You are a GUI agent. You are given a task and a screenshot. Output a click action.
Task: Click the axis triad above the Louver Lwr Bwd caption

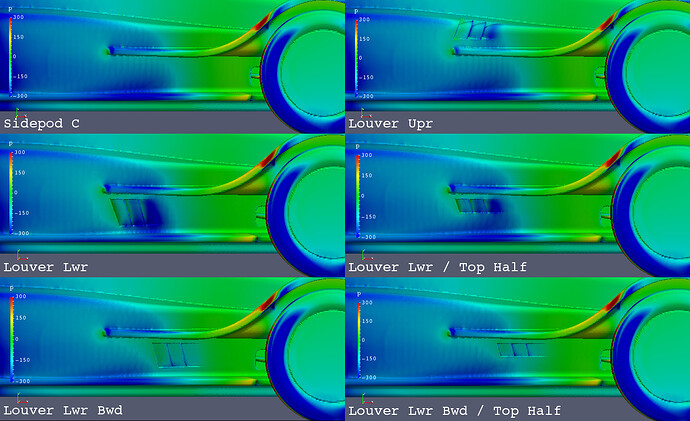tap(21, 399)
